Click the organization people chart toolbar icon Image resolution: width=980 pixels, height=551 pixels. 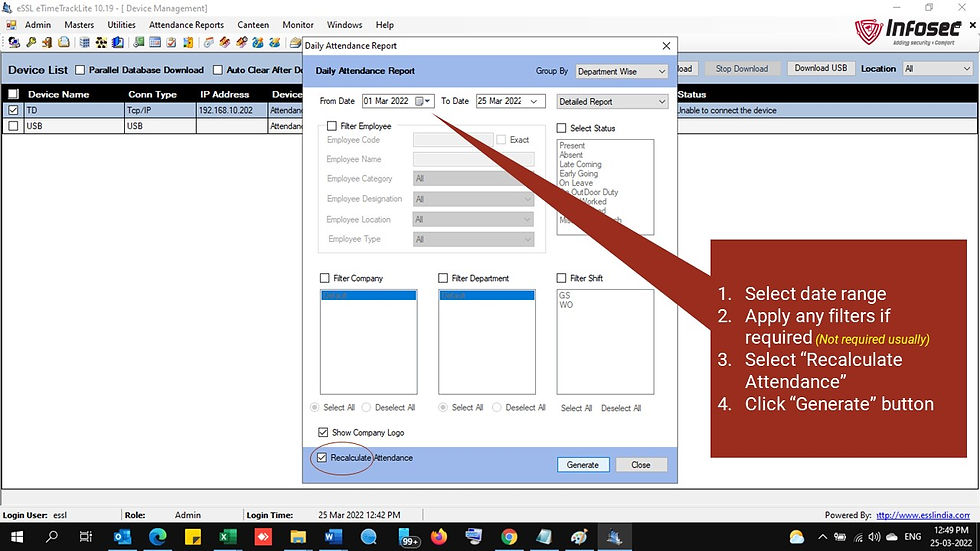[101, 42]
